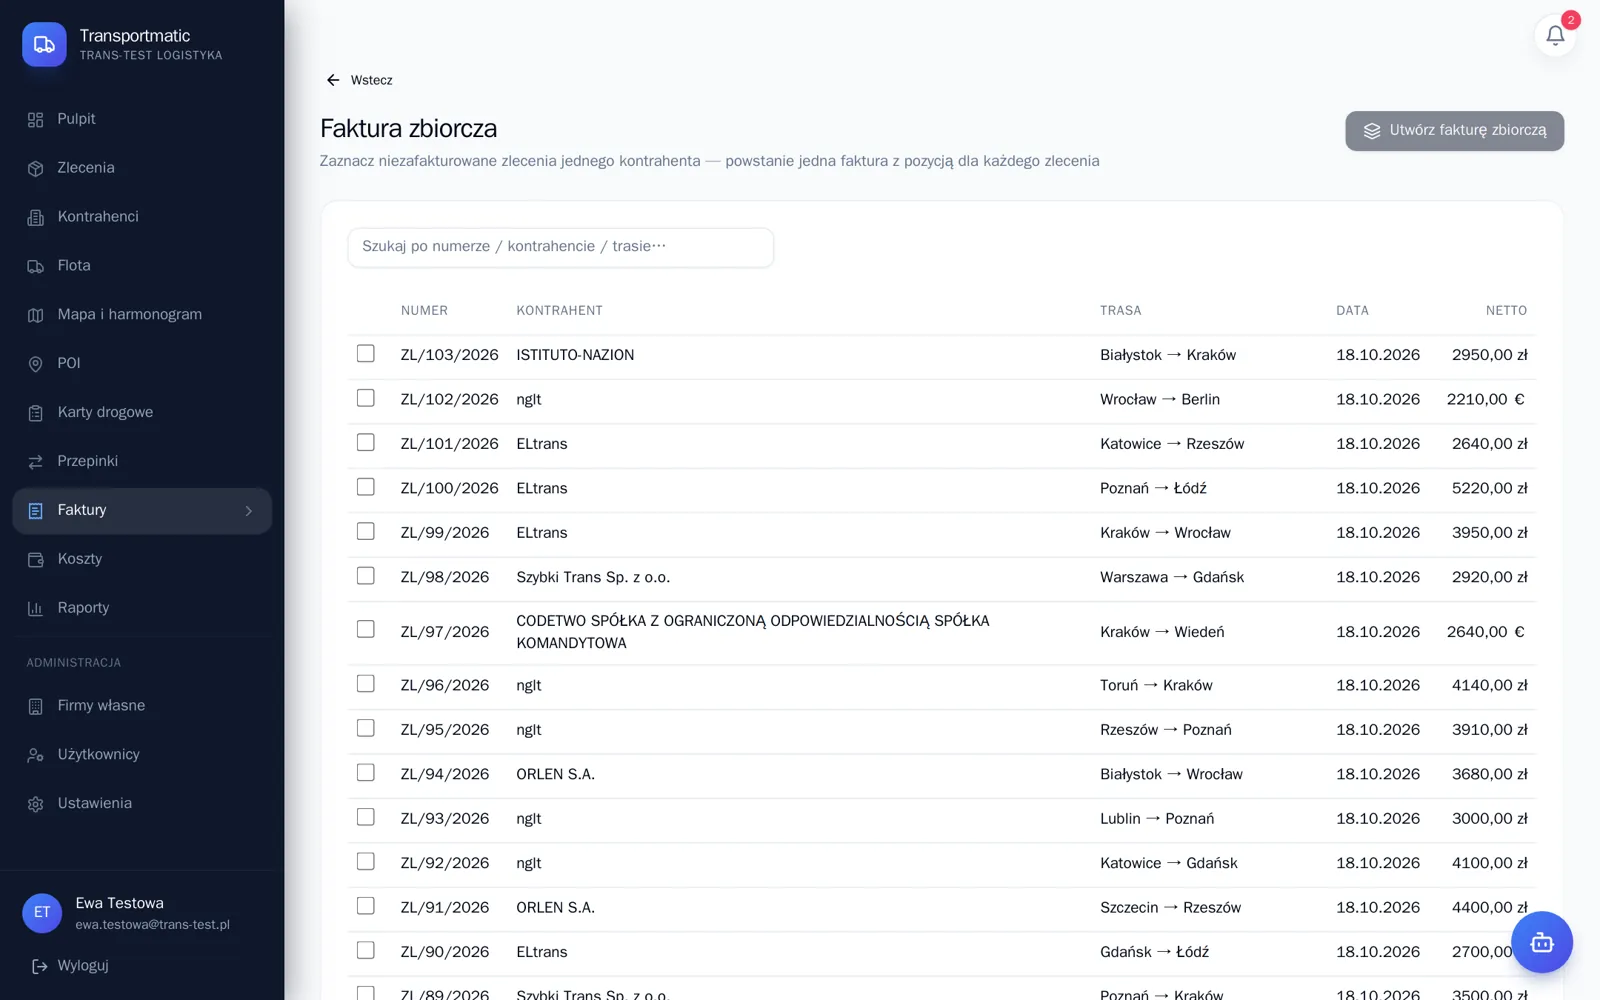This screenshot has width=1600, height=1000.
Task: Click the amount 2210,00 €
Action: [x=1486, y=399]
